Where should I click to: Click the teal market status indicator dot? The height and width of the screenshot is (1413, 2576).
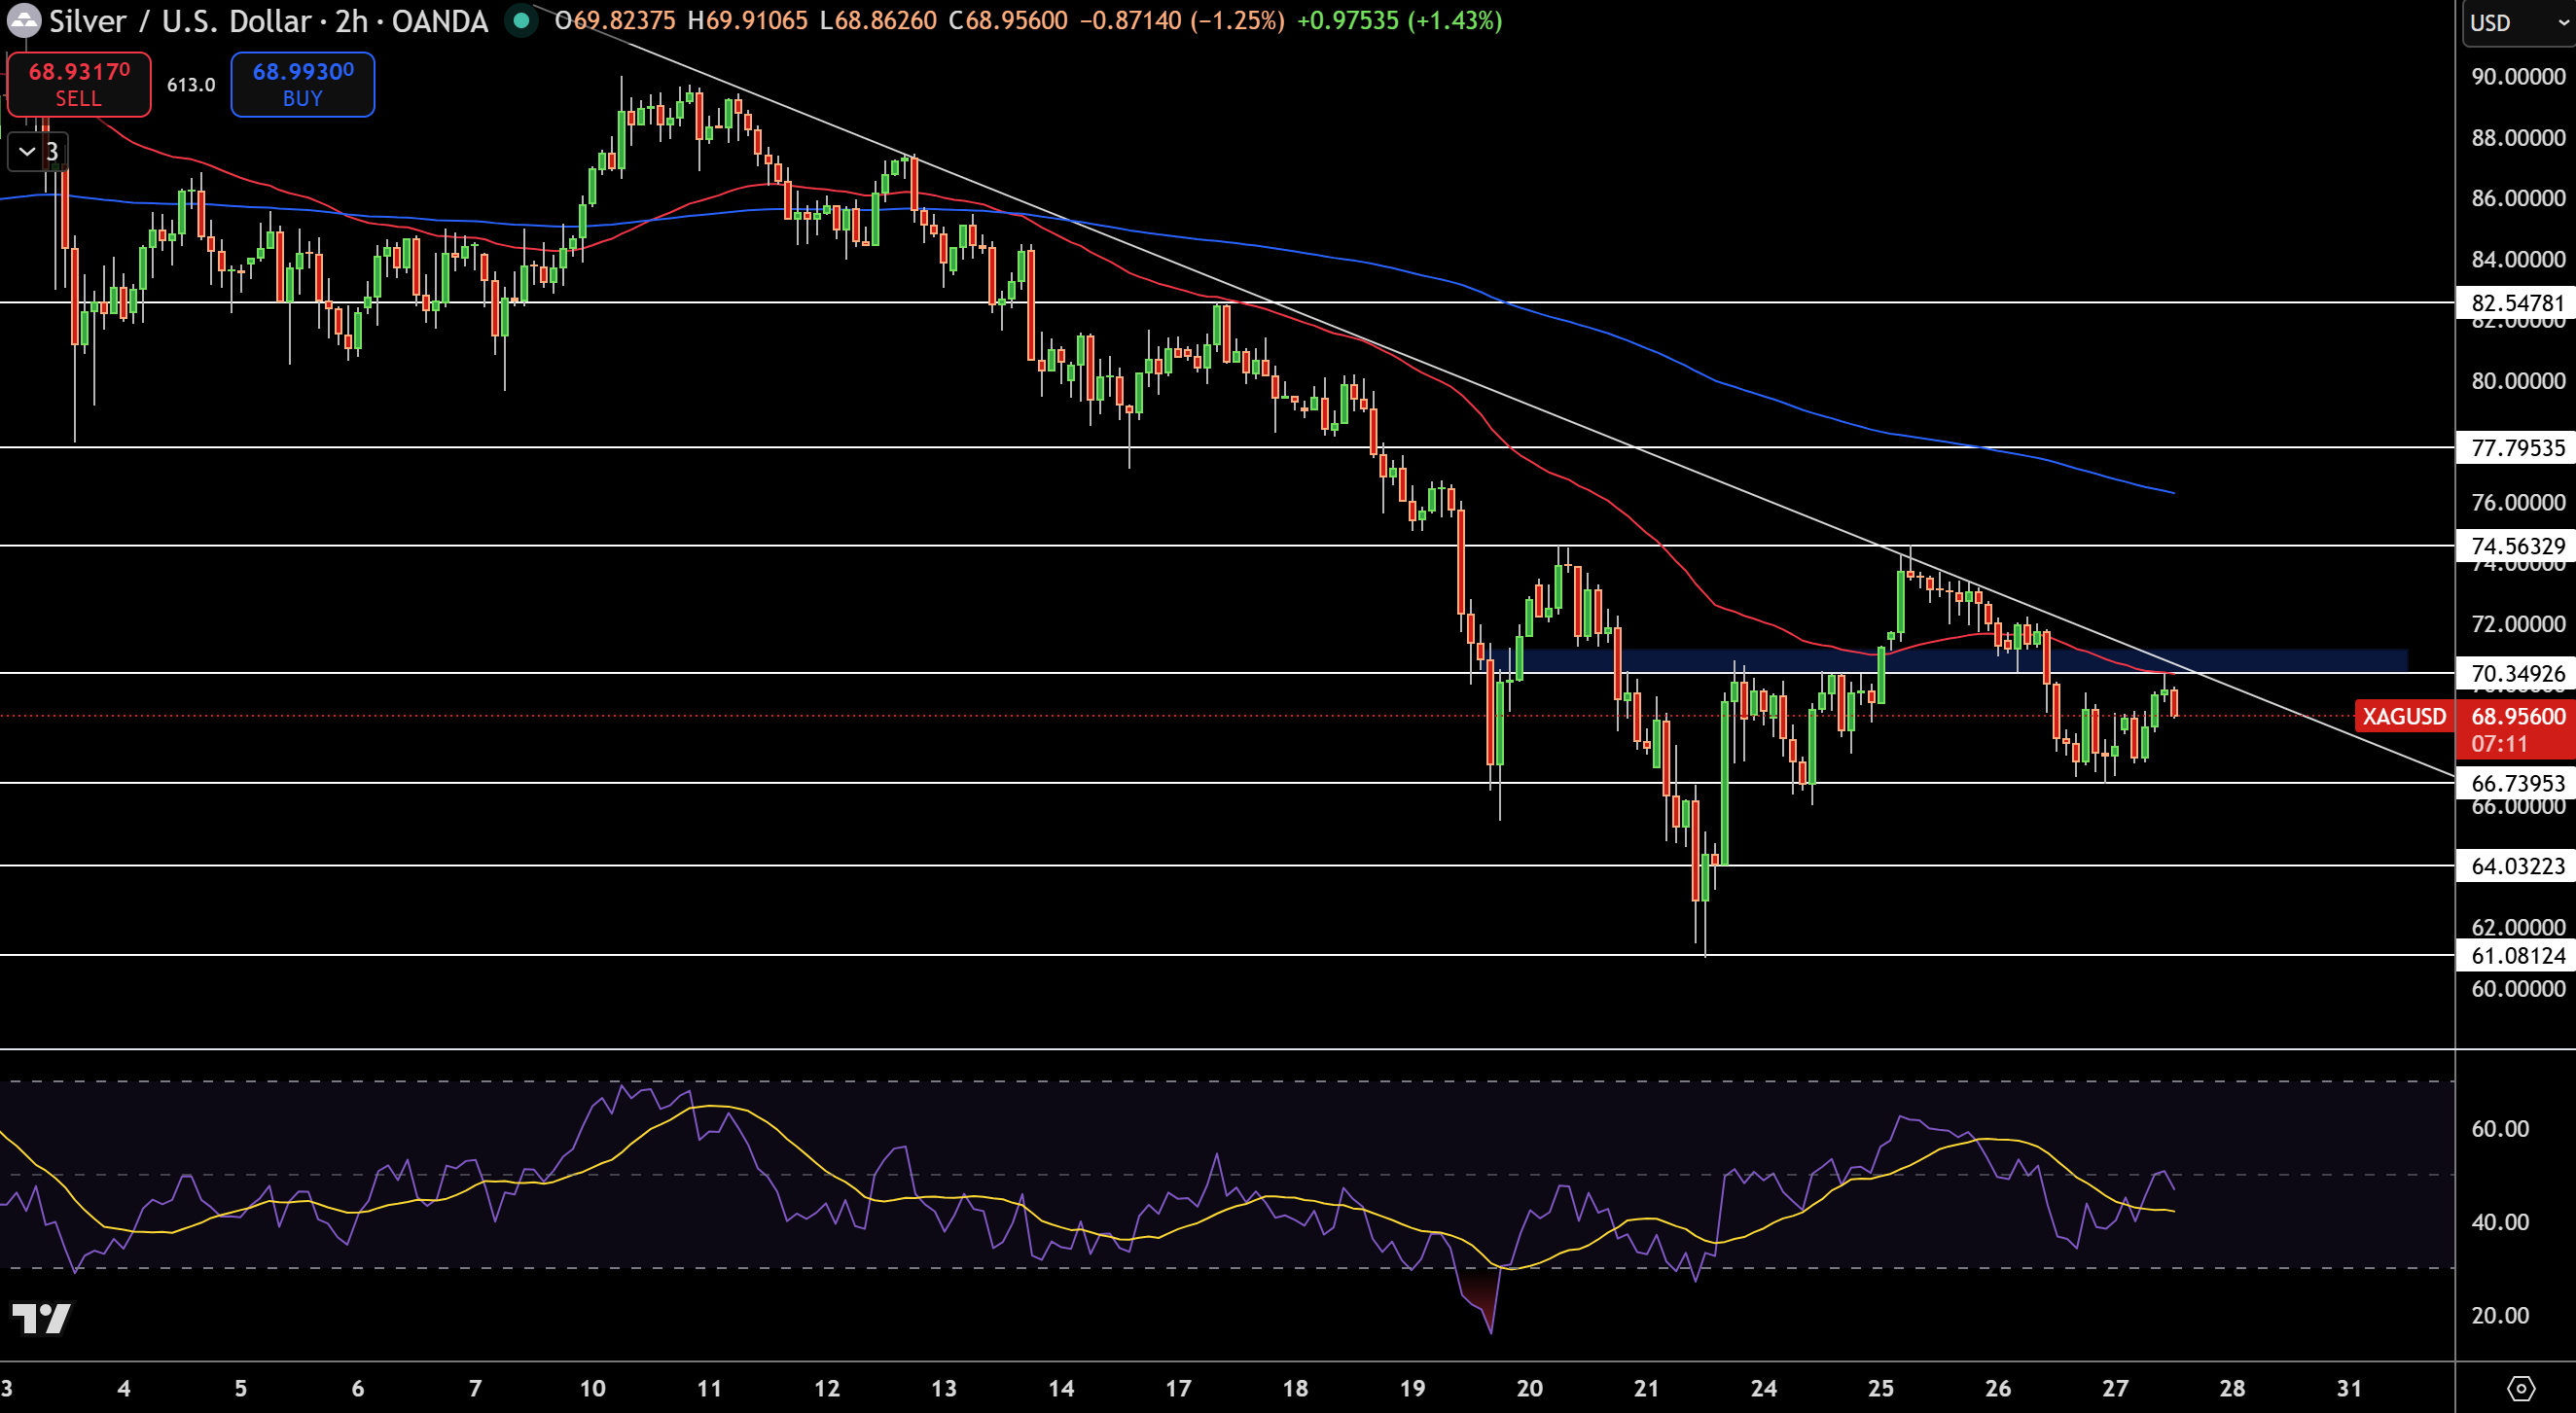[x=520, y=20]
